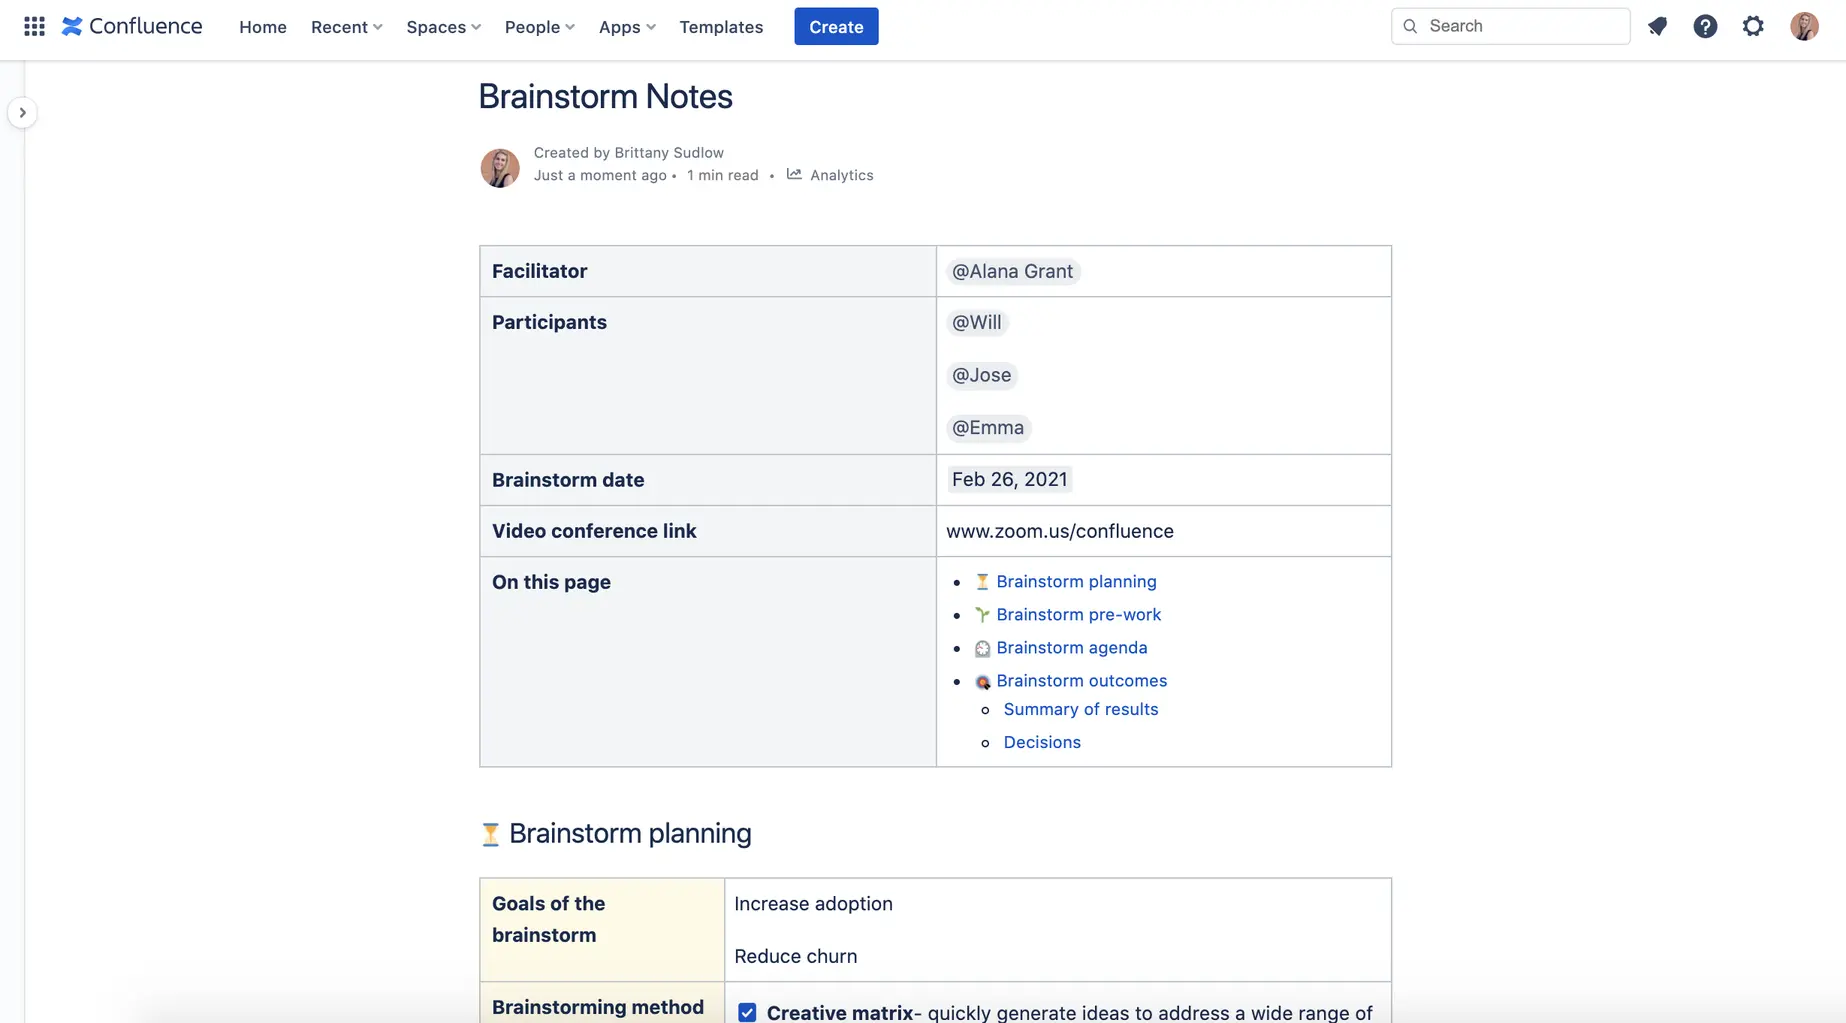Click Brittany Sudlow's profile picture

500,167
